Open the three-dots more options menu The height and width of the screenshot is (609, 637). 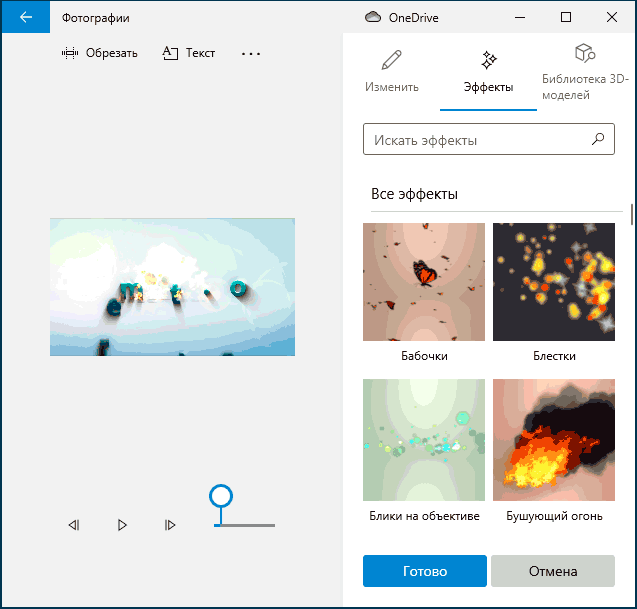click(x=251, y=54)
